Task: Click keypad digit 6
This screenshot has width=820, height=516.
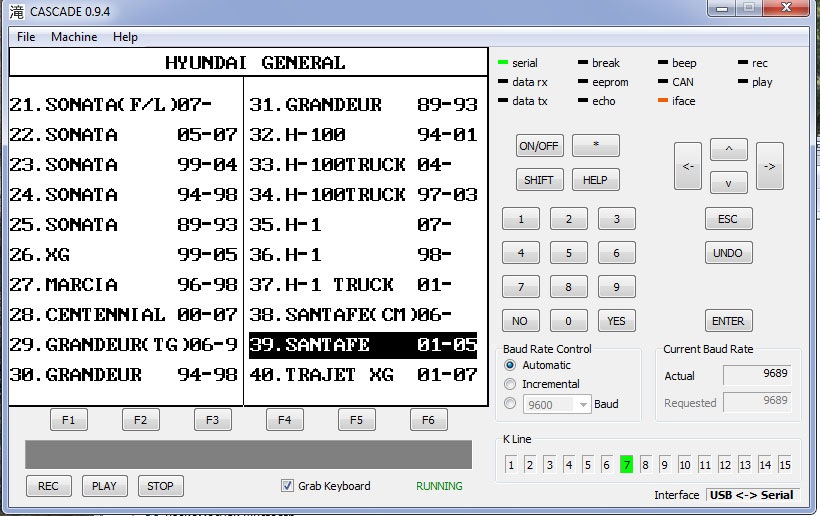Action: [x=617, y=253]
